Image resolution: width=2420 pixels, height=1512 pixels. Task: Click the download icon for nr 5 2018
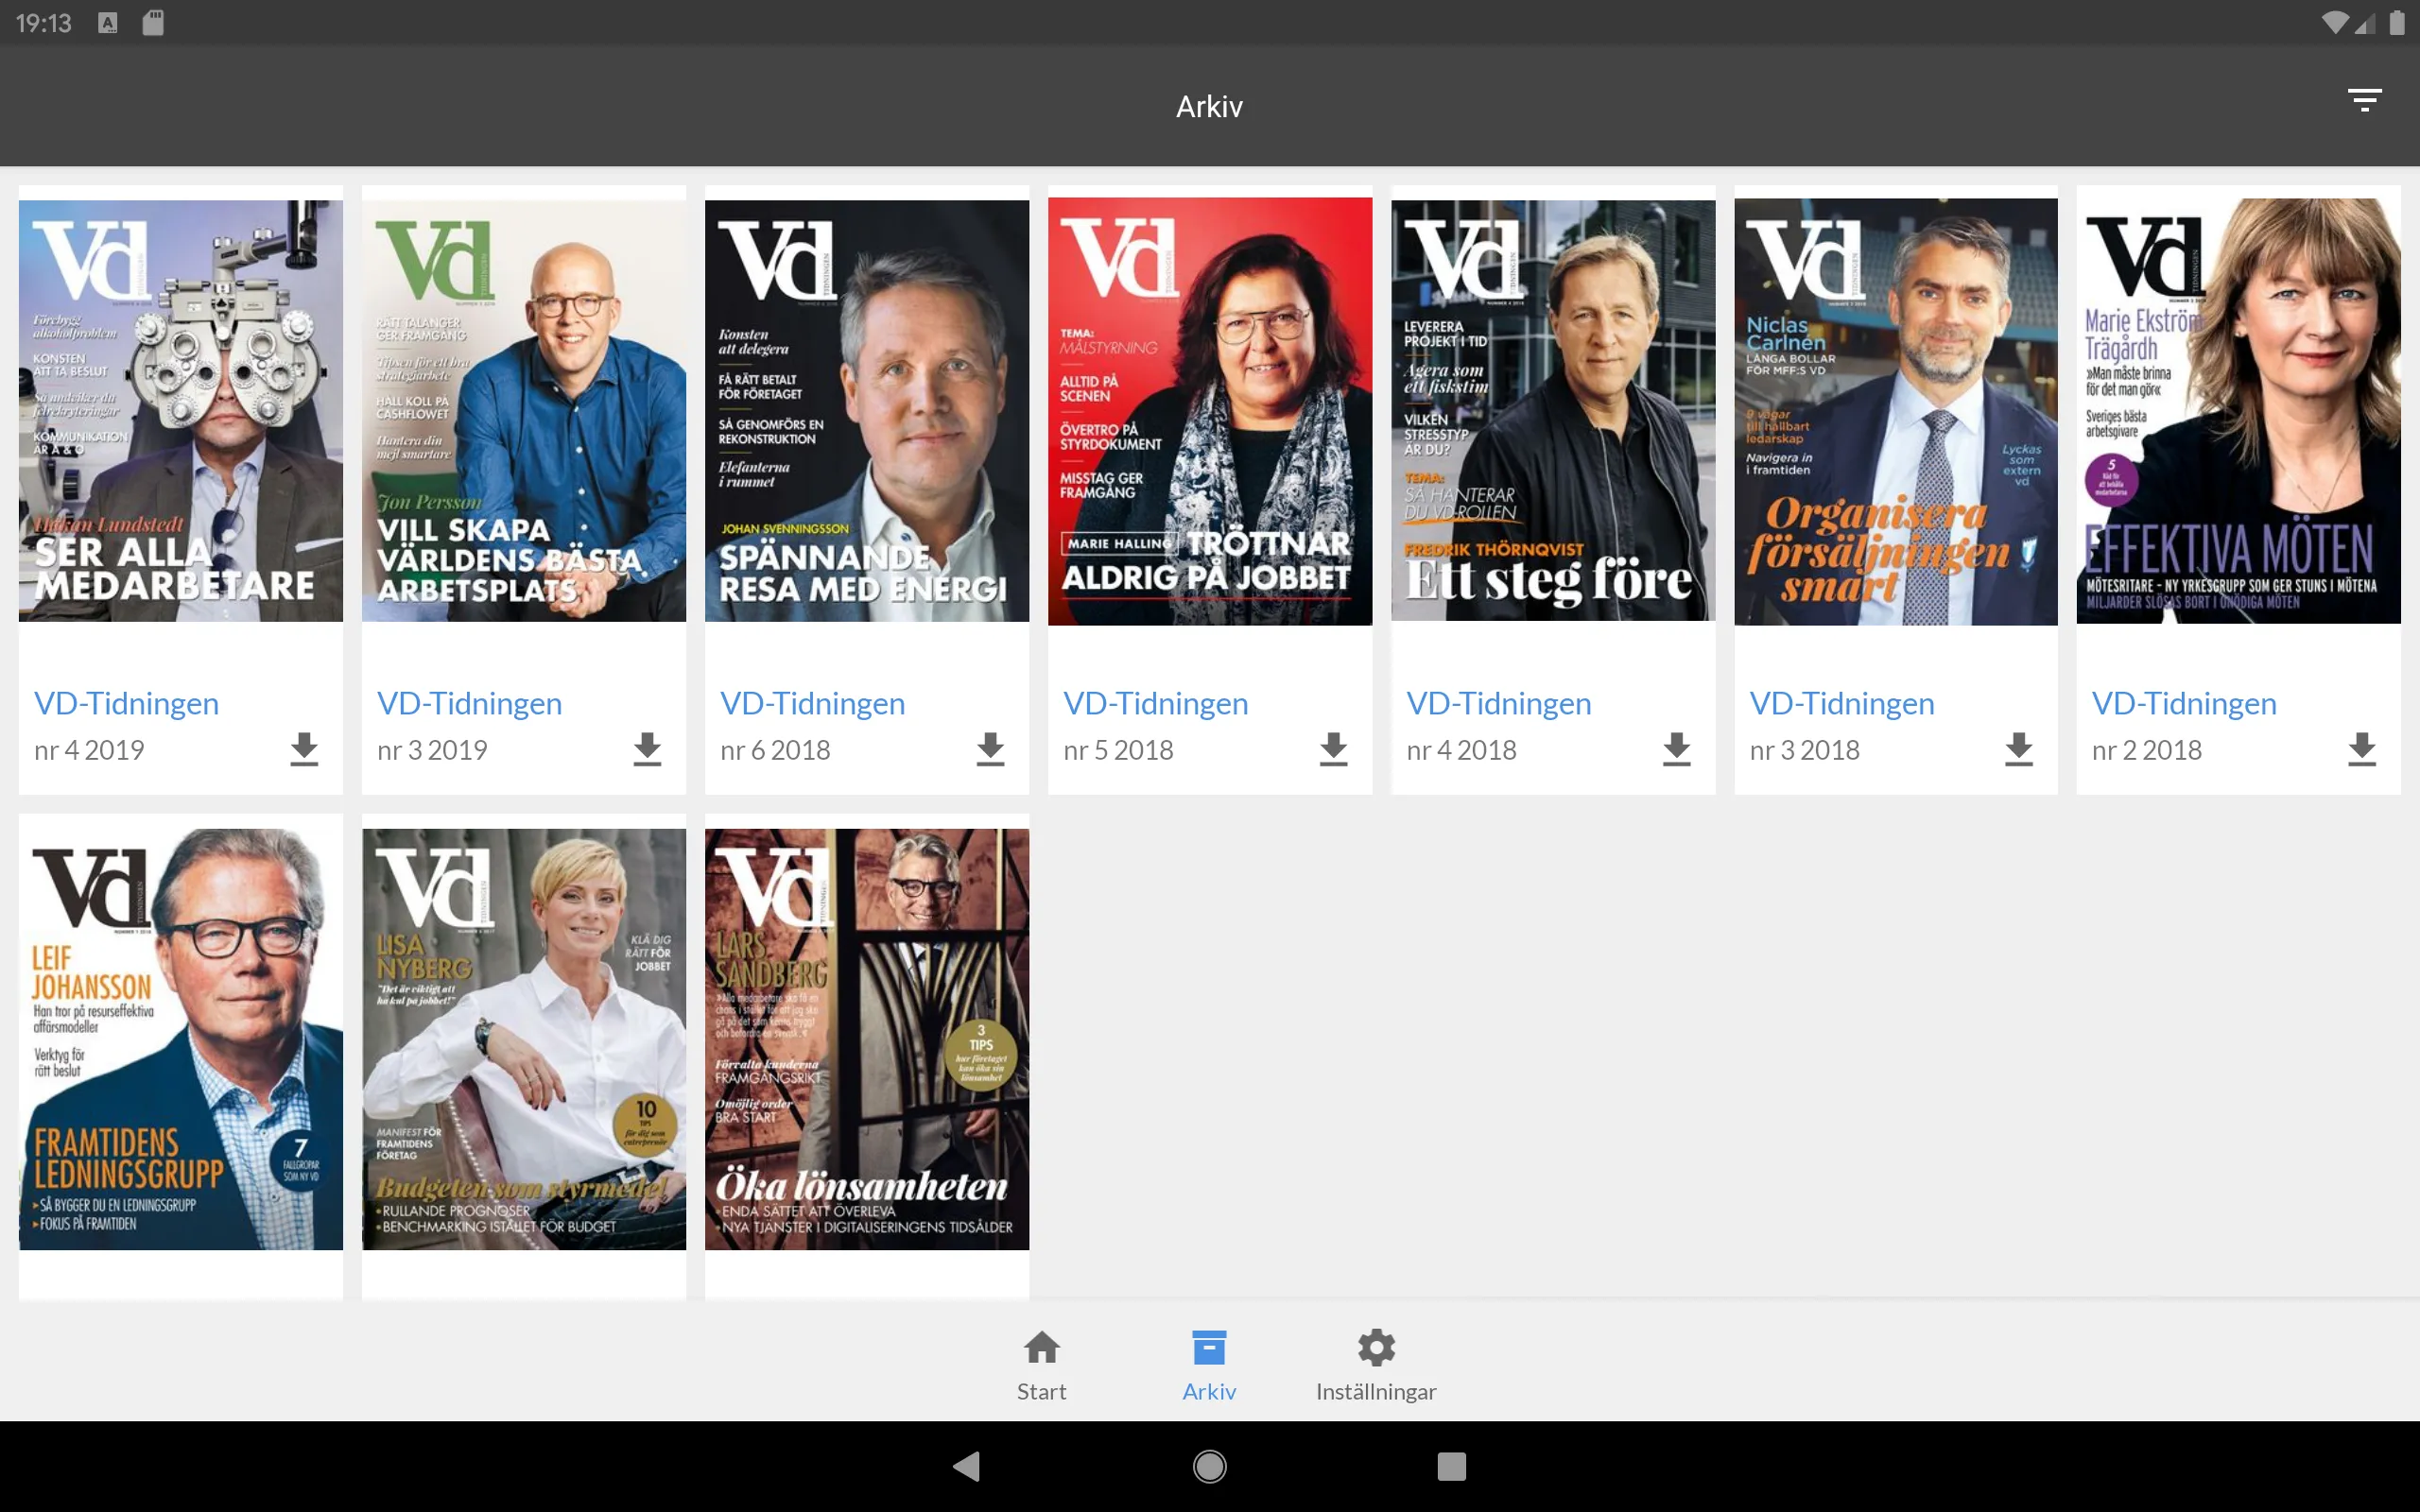(1331, 749)
